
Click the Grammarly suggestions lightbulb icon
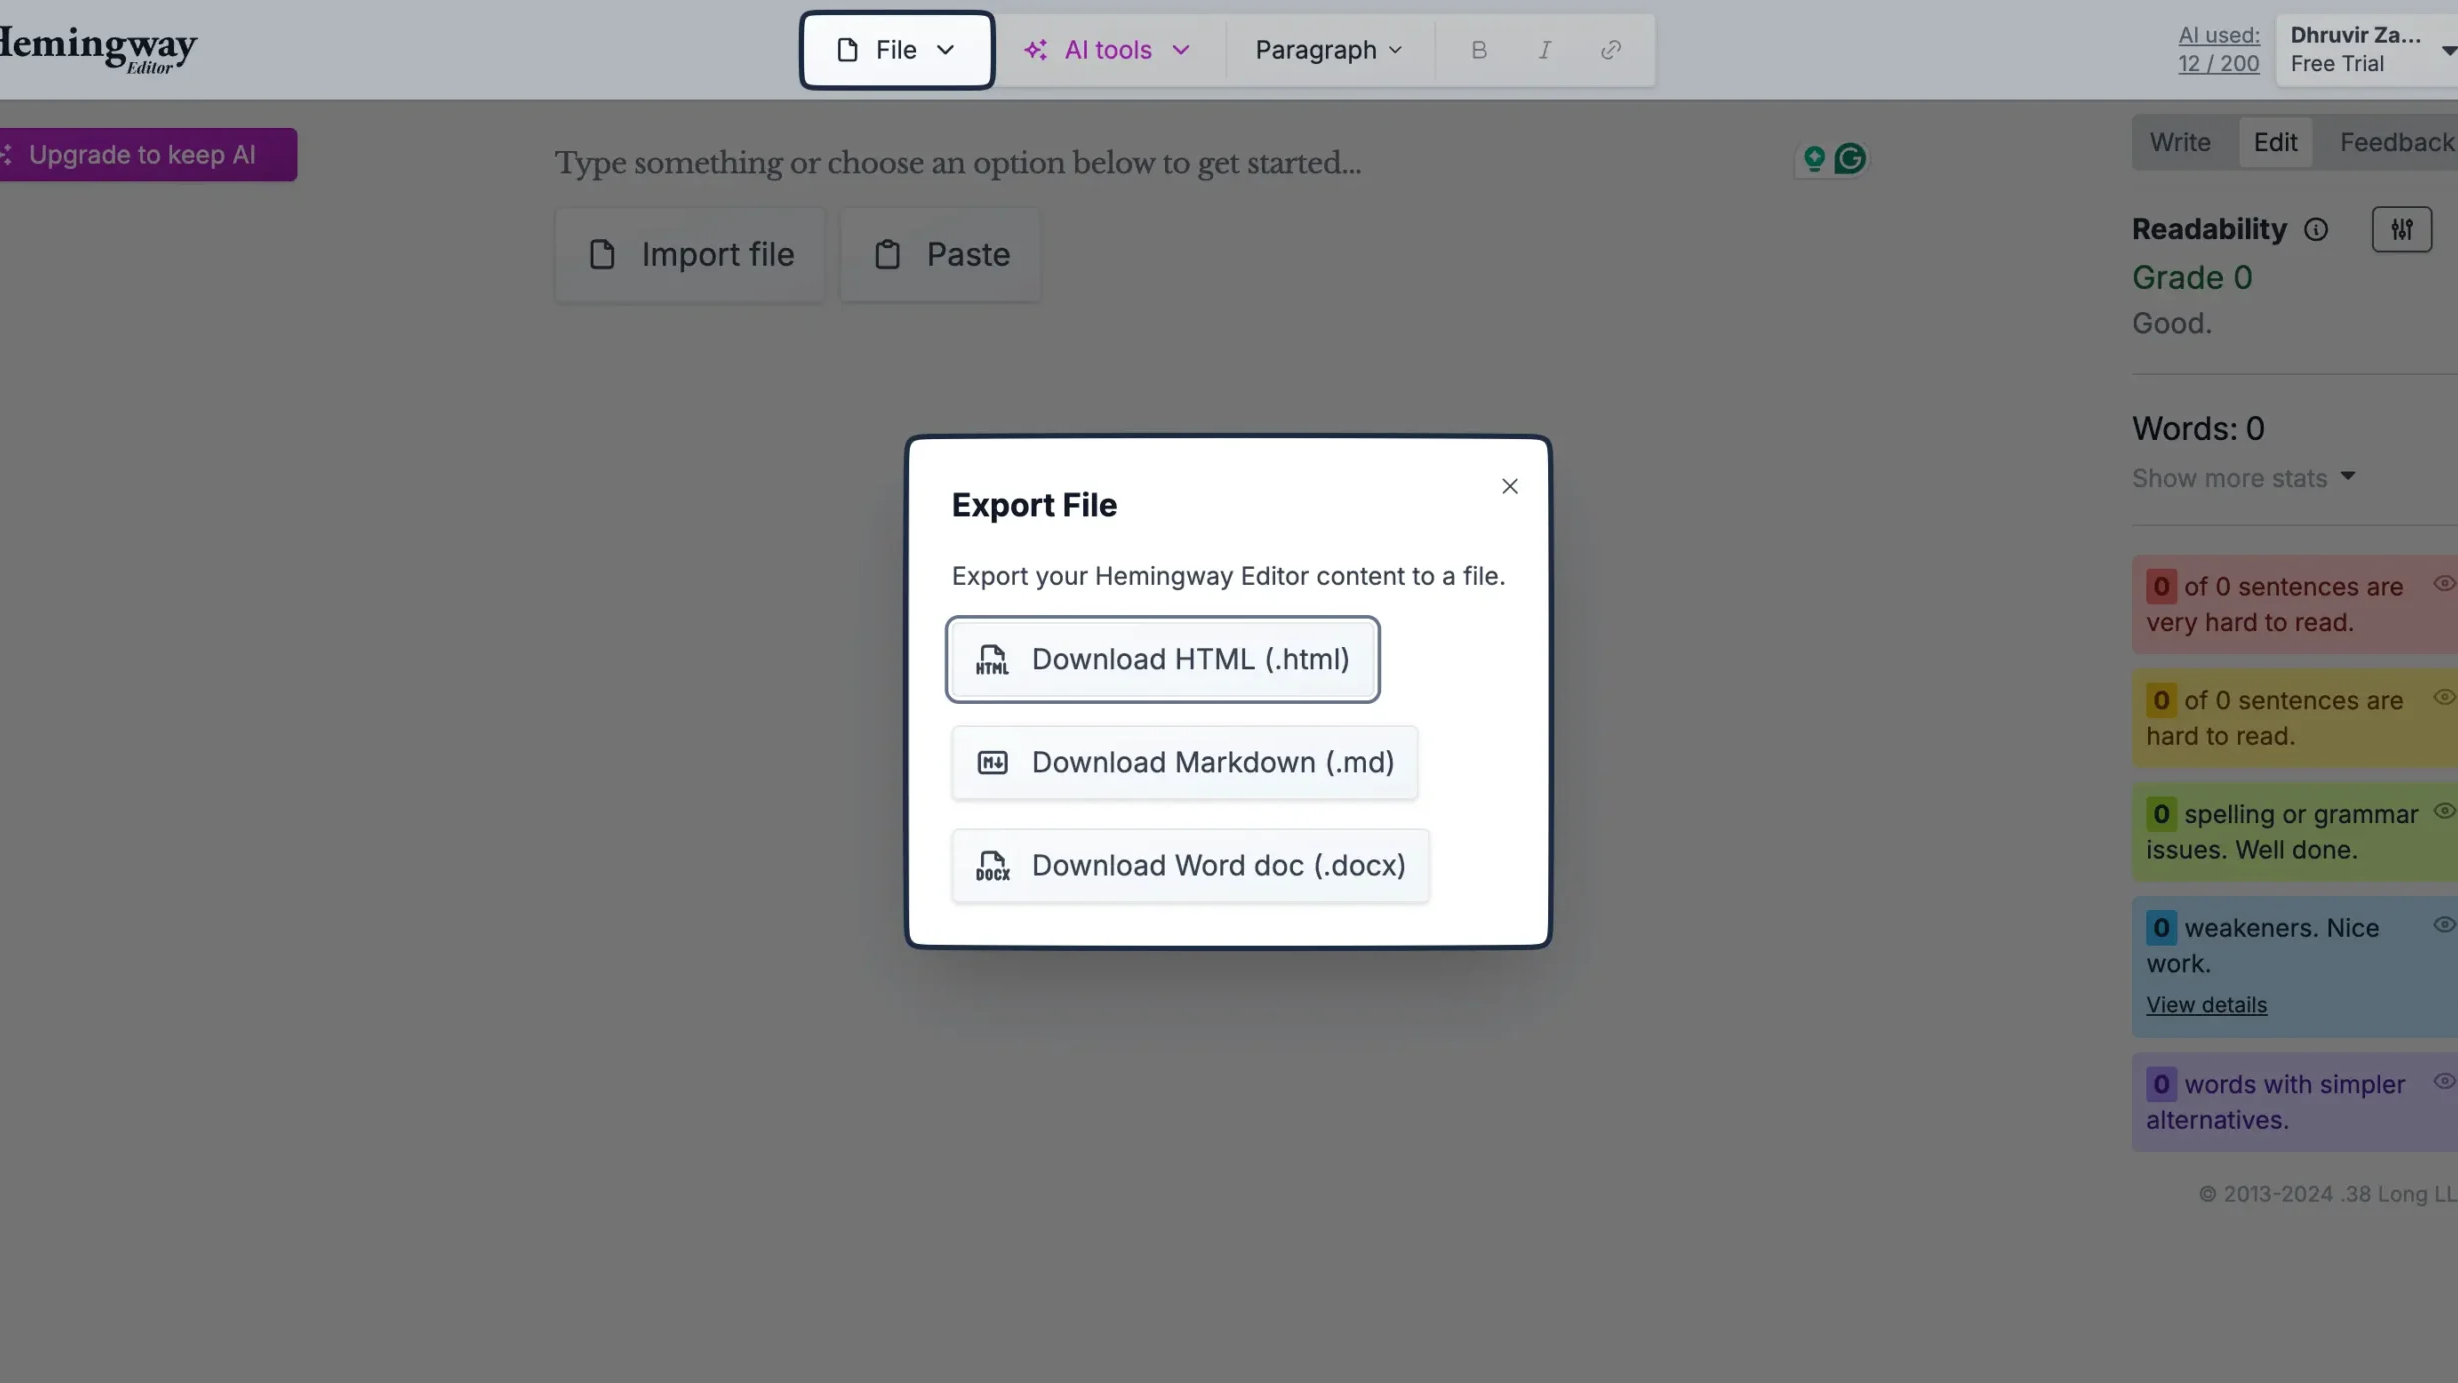point(1813,158)
